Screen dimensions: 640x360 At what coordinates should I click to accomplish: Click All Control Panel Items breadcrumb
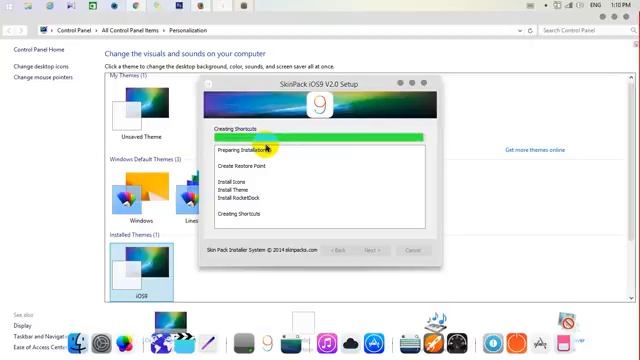pos(130,30)
